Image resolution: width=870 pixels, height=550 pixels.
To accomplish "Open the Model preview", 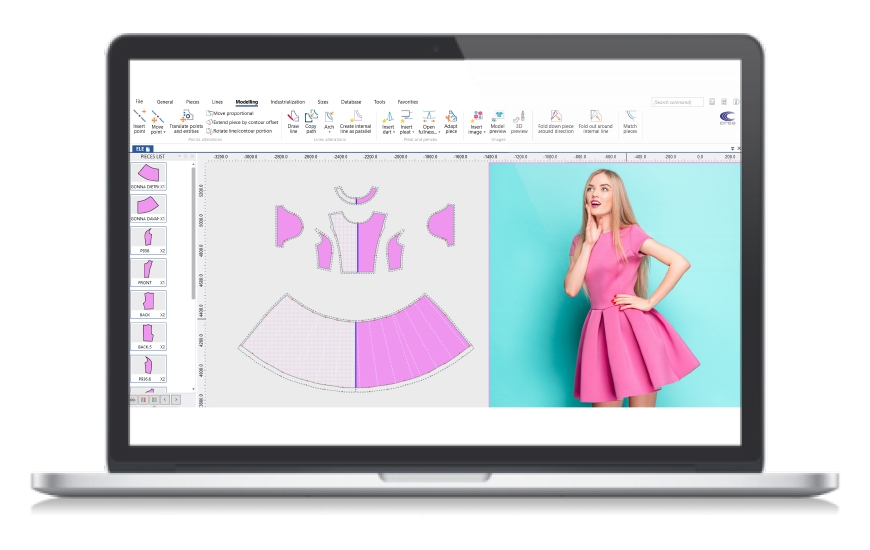I will 498,118.
